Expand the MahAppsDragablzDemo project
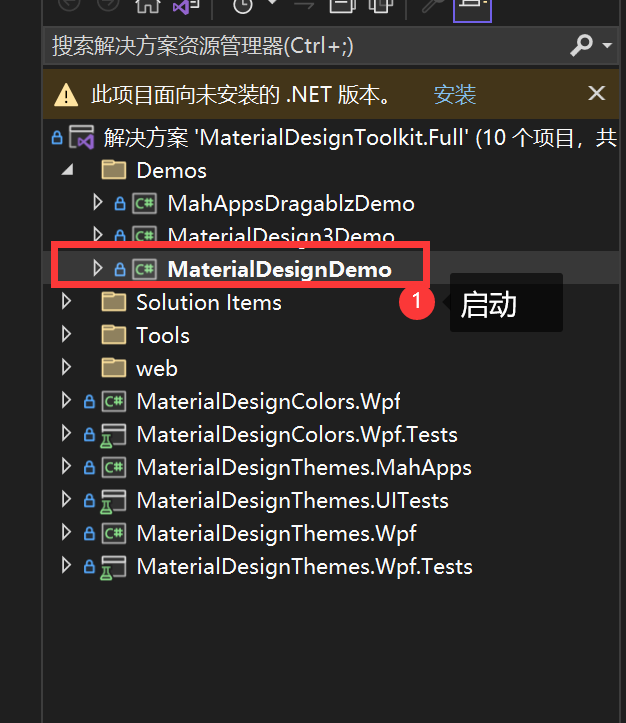626x723 pixels. 97,202
